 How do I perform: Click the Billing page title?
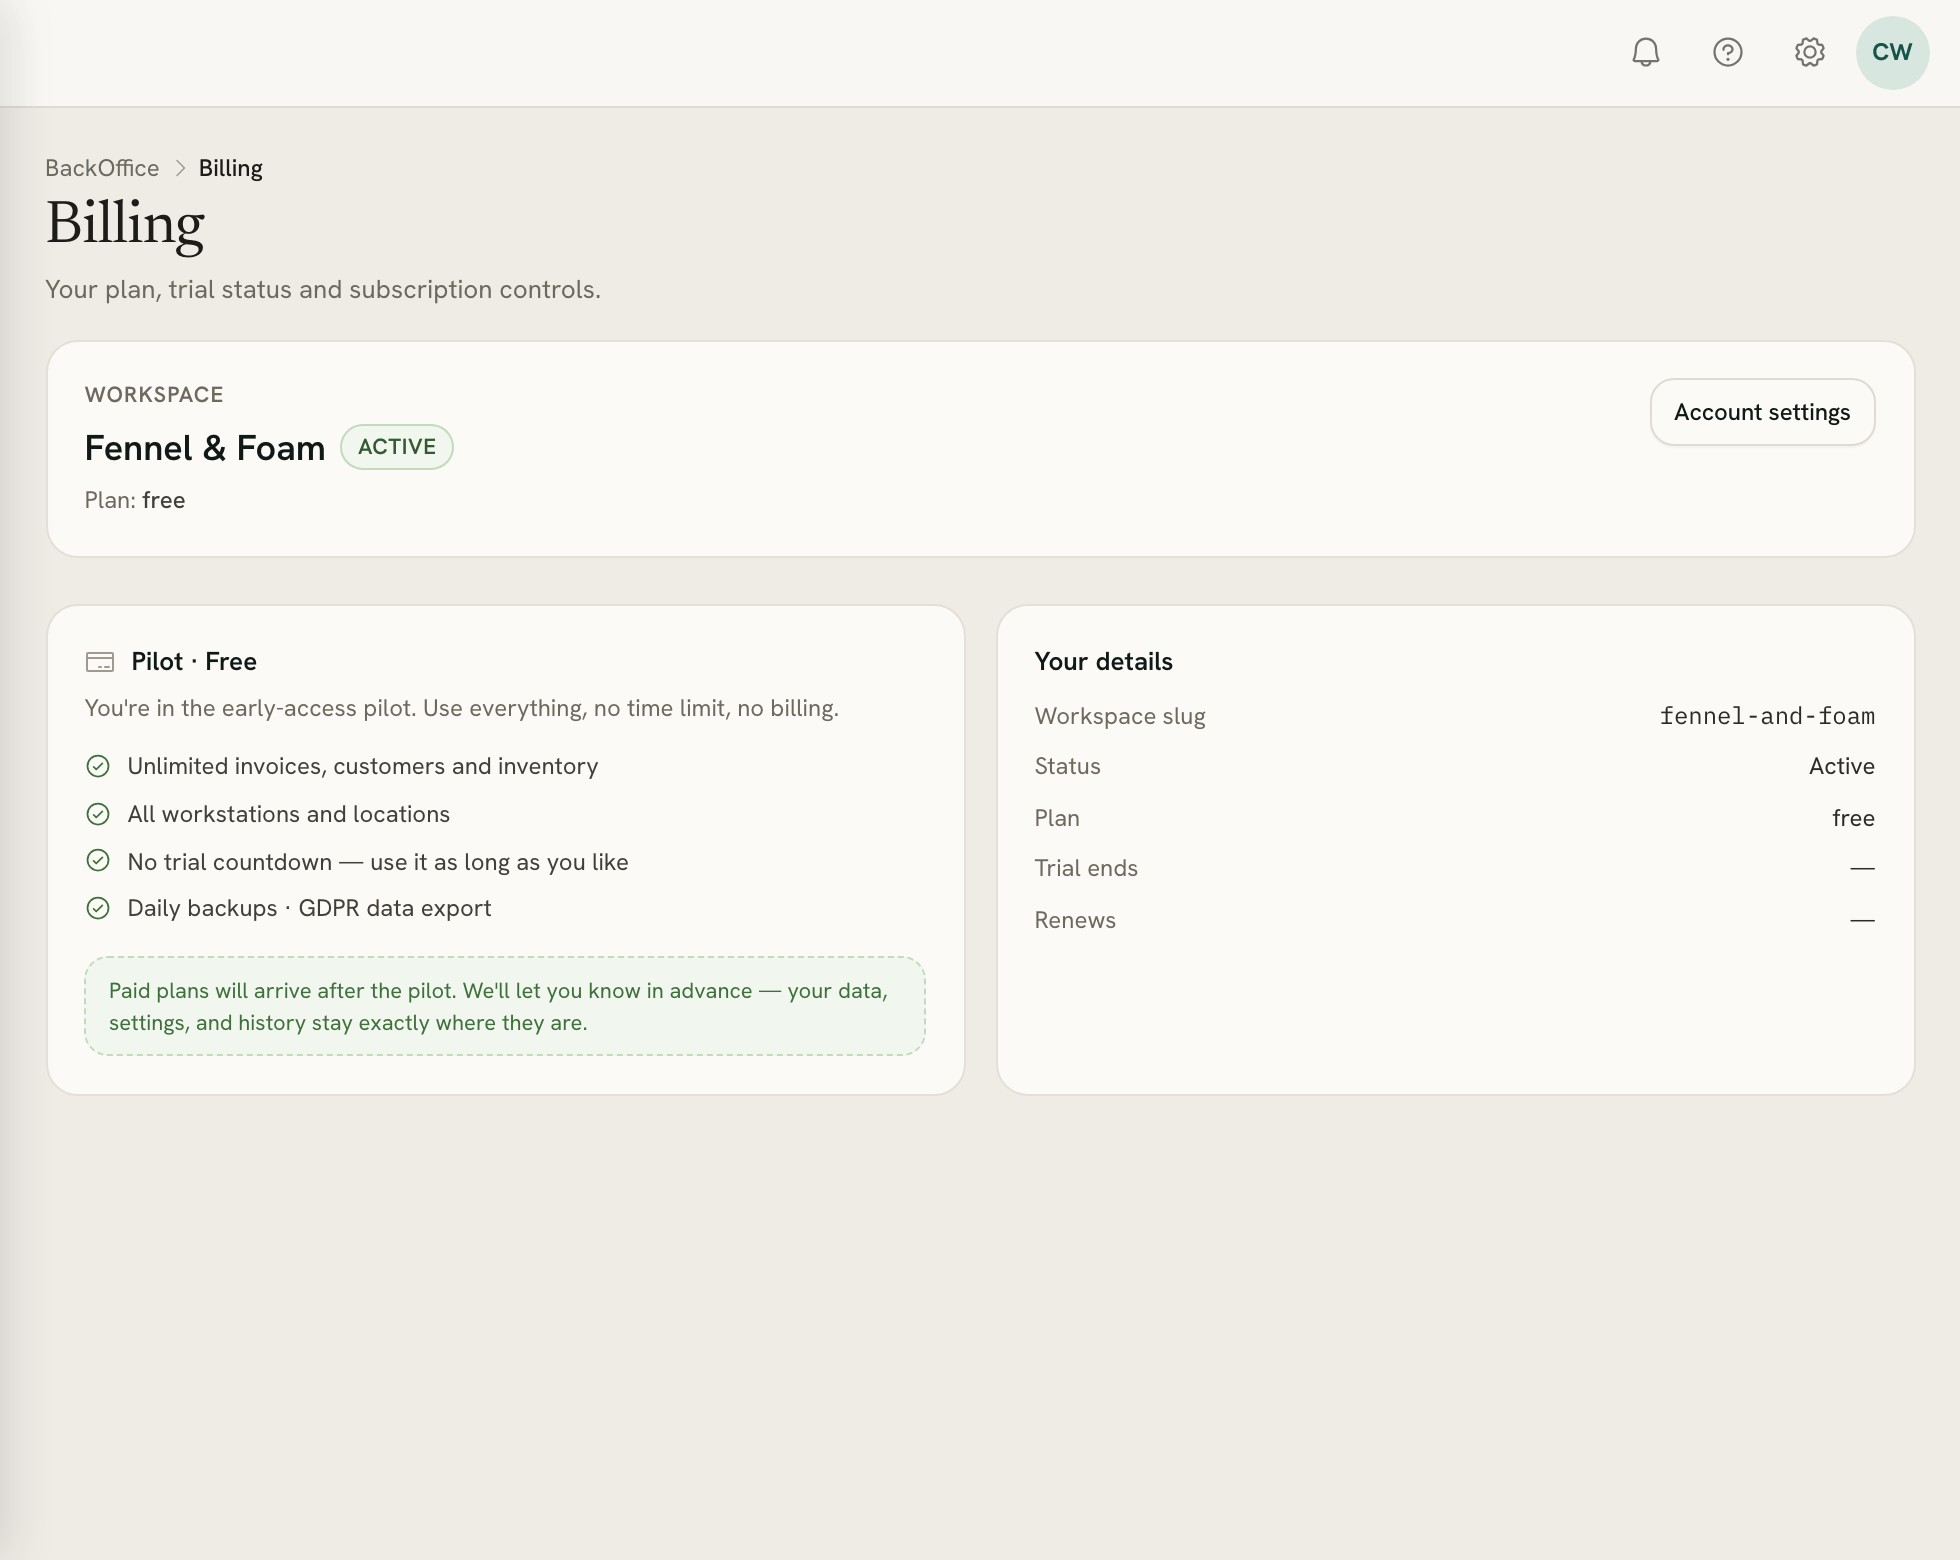(126, 224)
